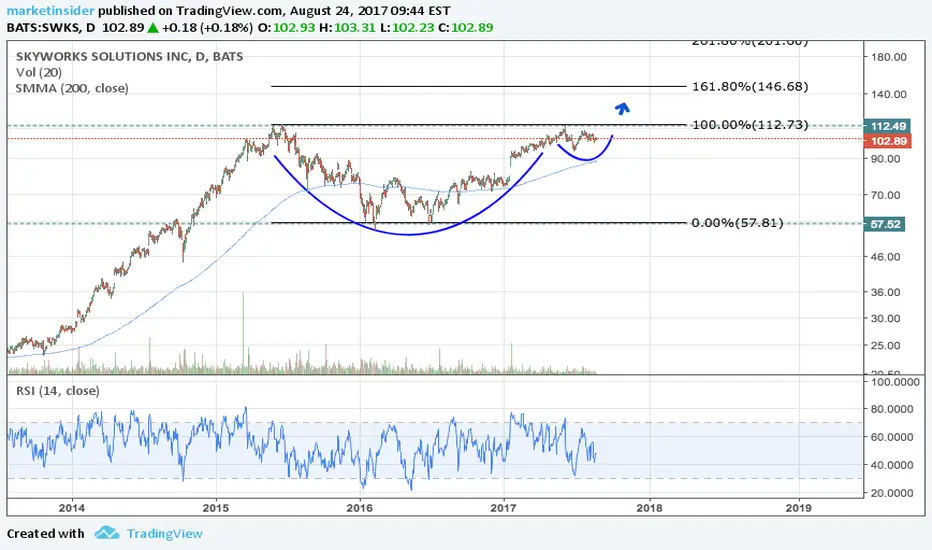Click the 2014 time axis label

point(72,507)
